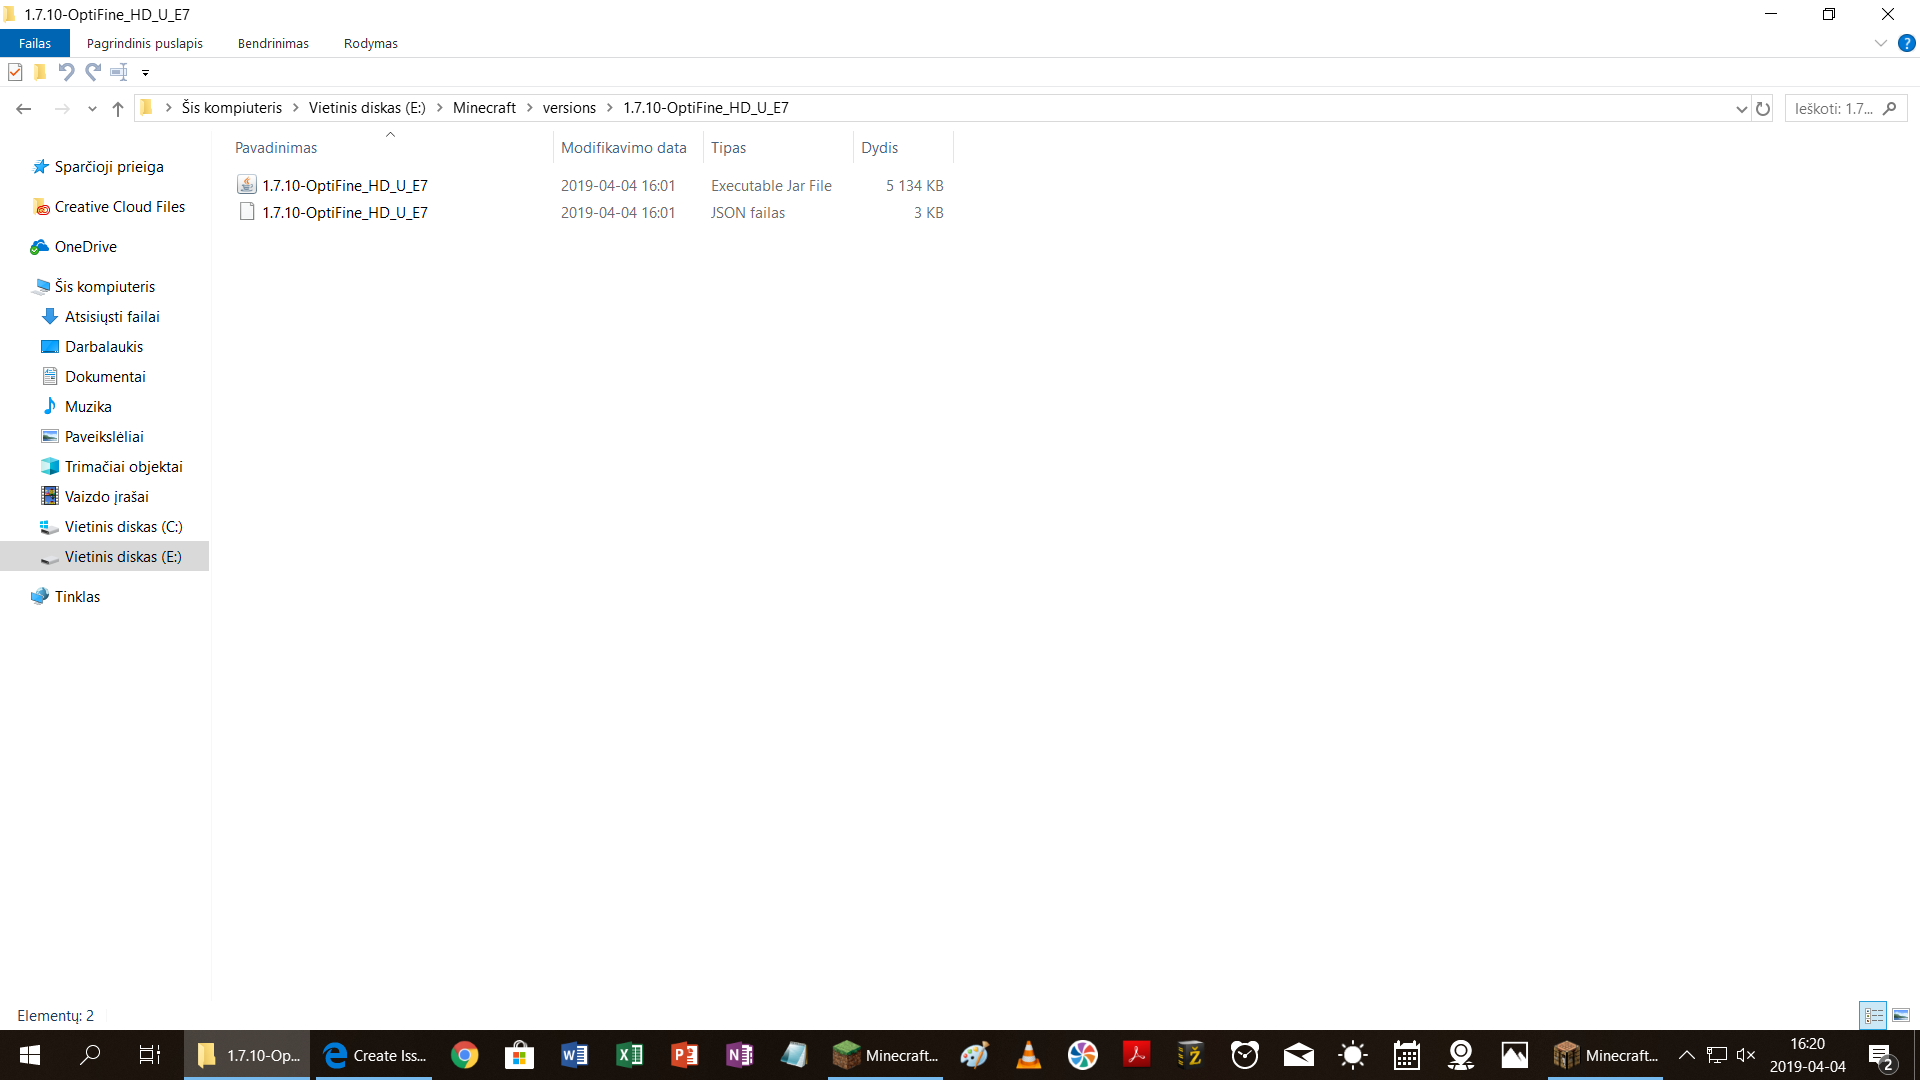
Task: Open the recent locations dropdown arrow
Action: (92, 109)
